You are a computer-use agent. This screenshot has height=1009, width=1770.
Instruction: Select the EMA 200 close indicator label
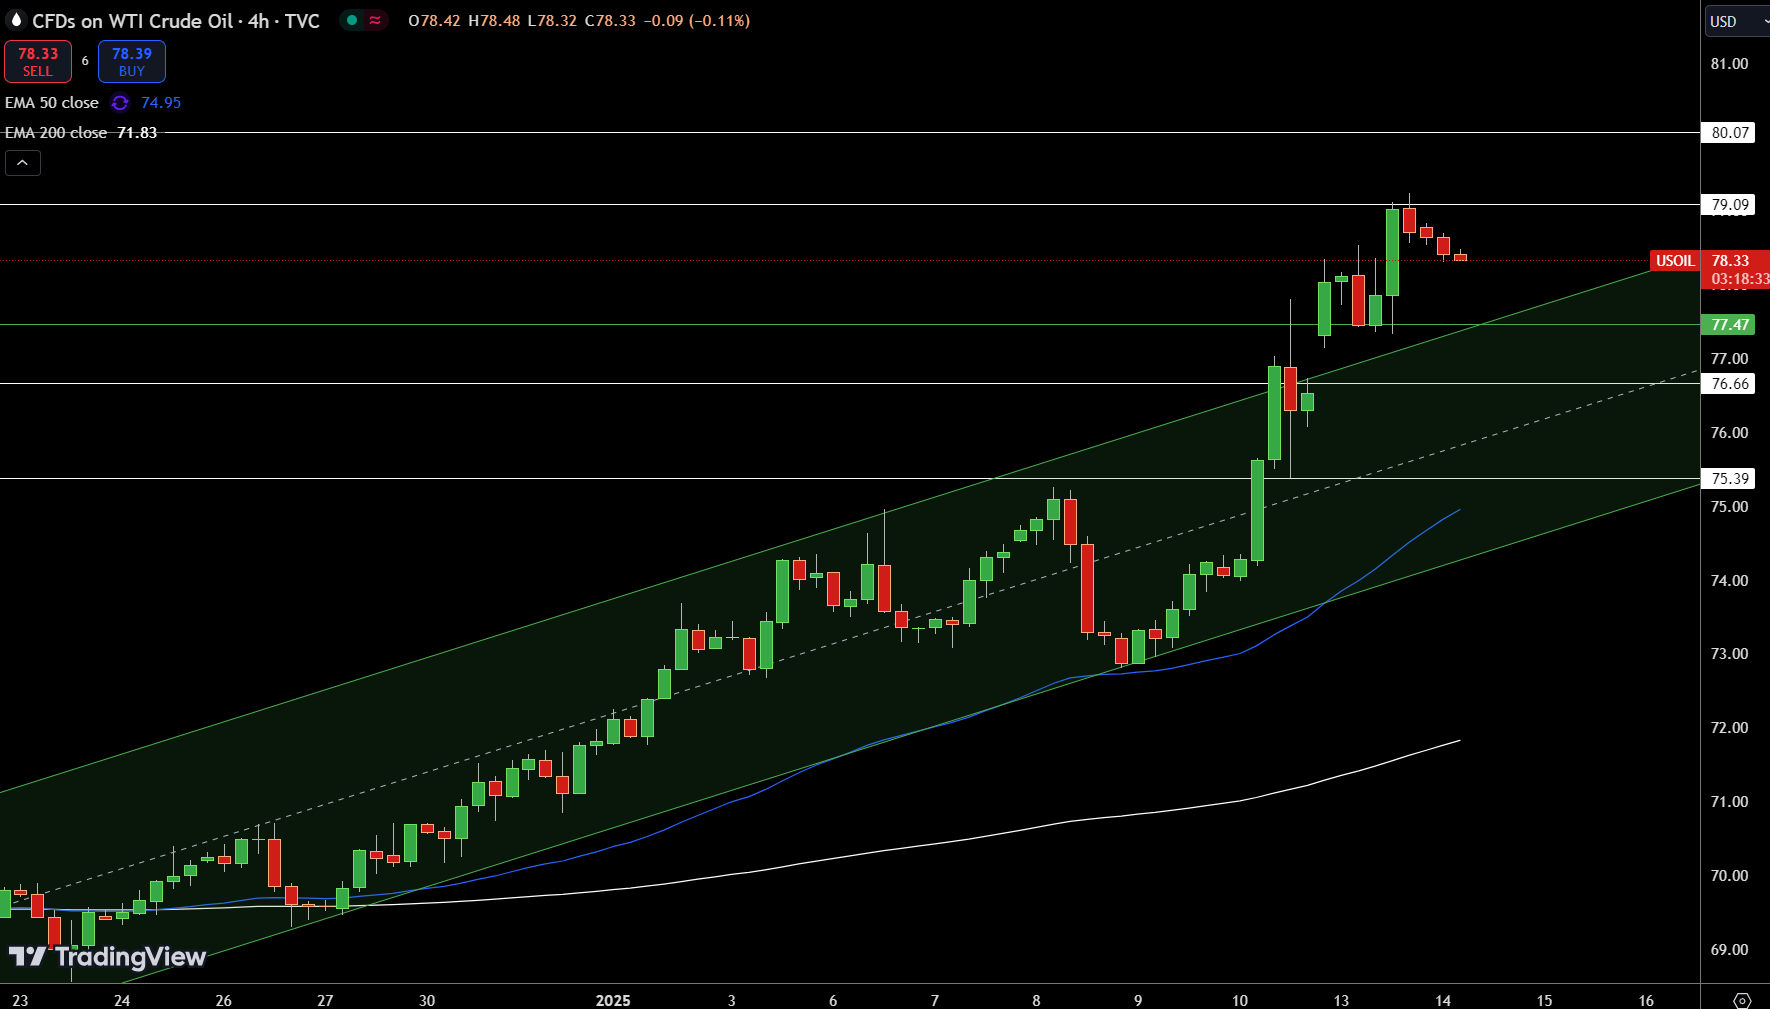tap(56, 133)
